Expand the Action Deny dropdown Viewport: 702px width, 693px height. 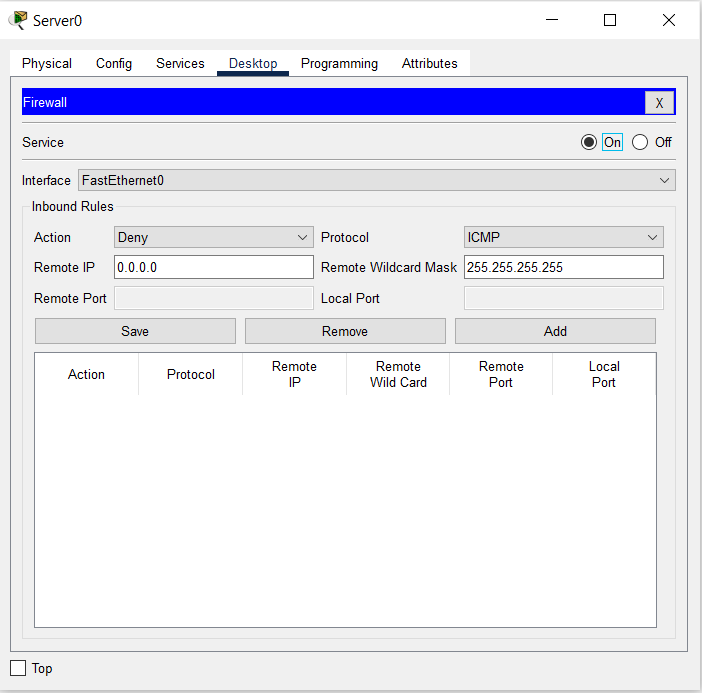tap(214, 237)
